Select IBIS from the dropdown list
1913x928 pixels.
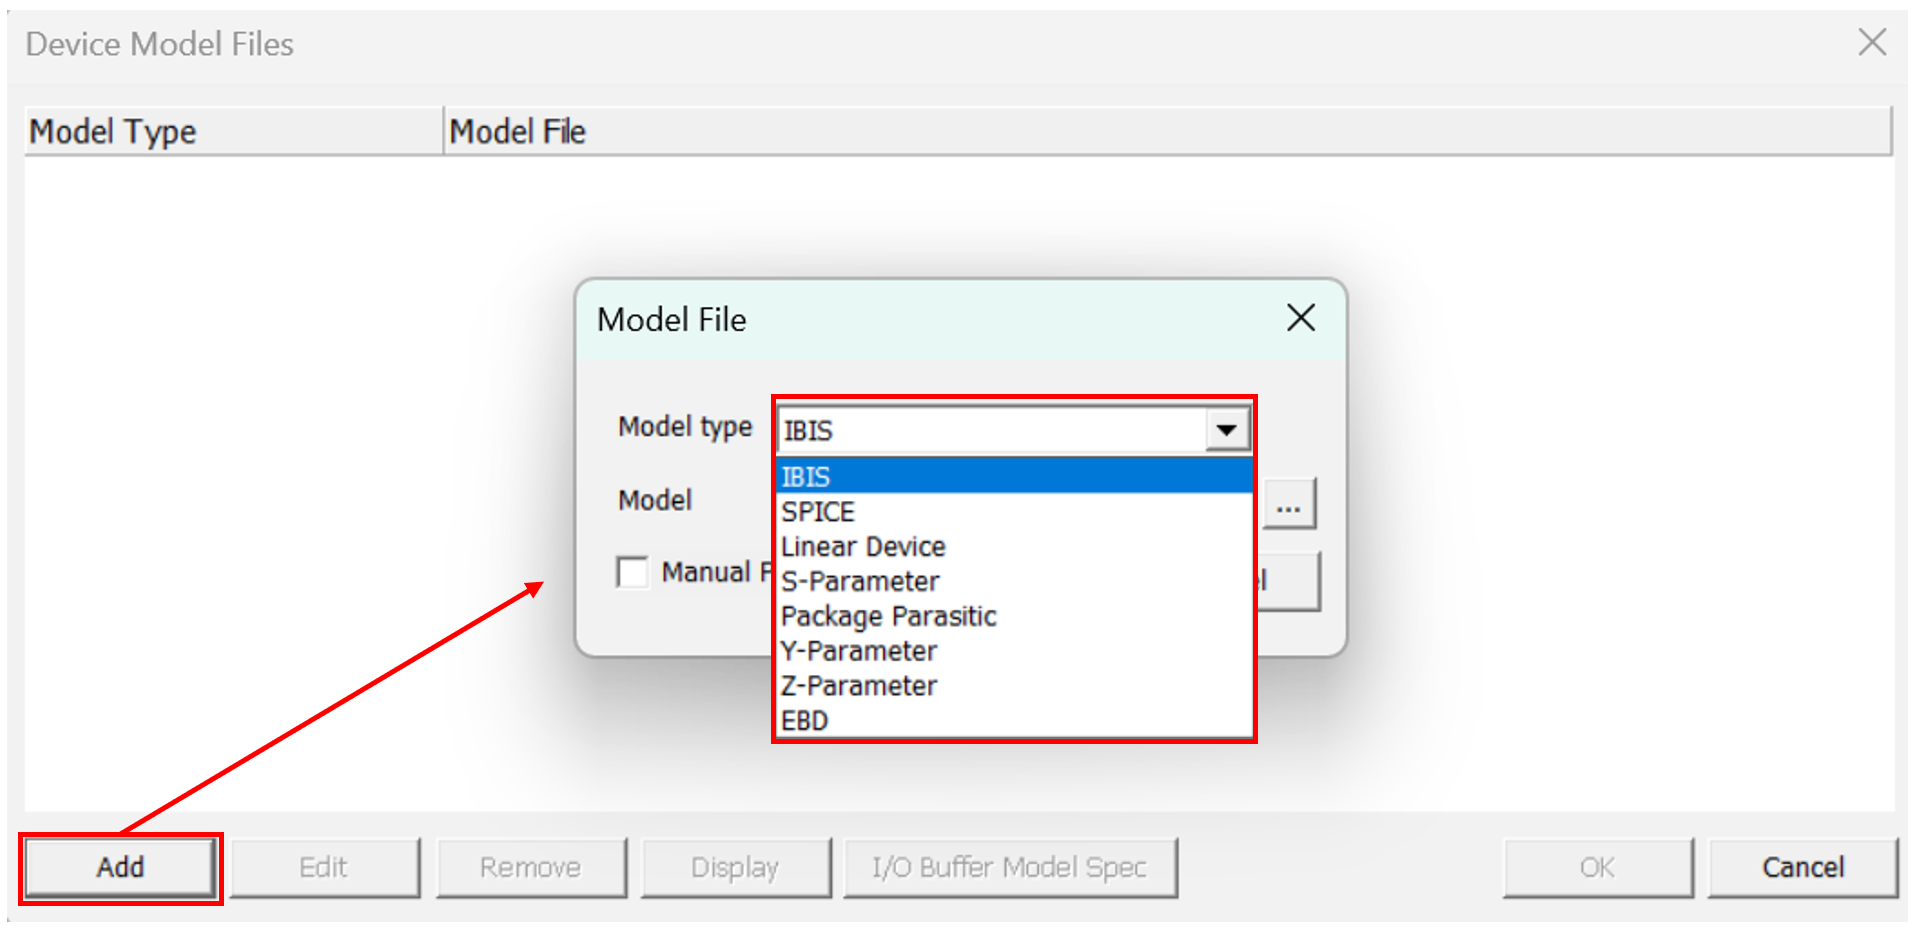click(x=1013, y=476)
